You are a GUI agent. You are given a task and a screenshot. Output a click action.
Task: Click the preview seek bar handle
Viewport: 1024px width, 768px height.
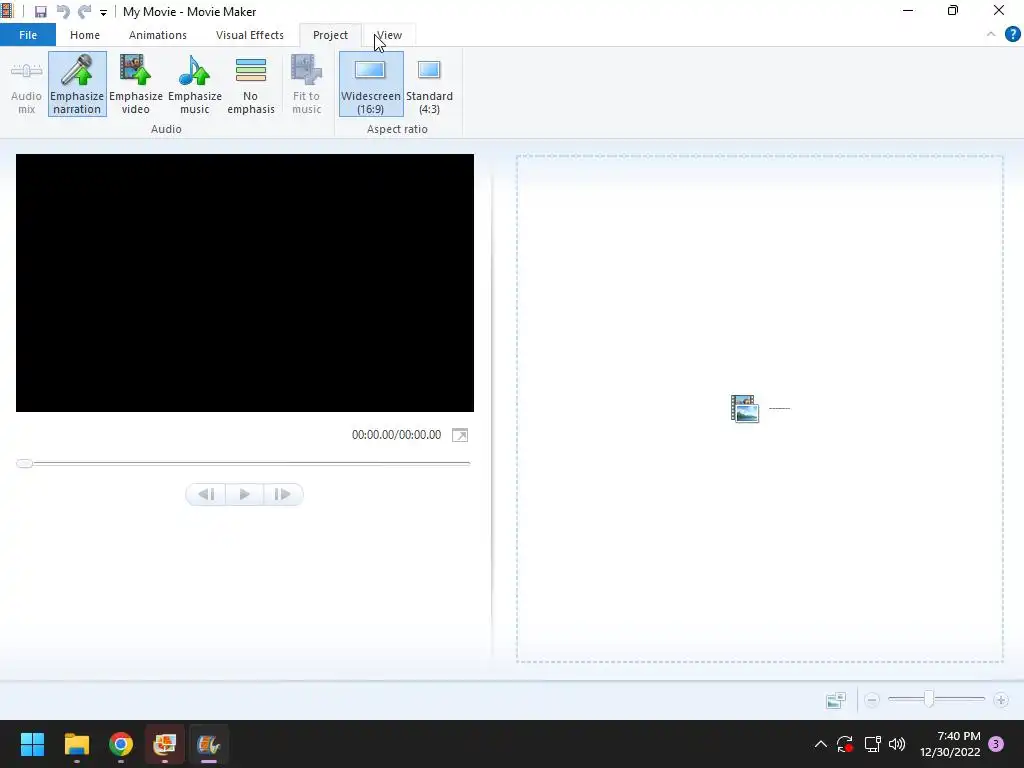[25, 464]
